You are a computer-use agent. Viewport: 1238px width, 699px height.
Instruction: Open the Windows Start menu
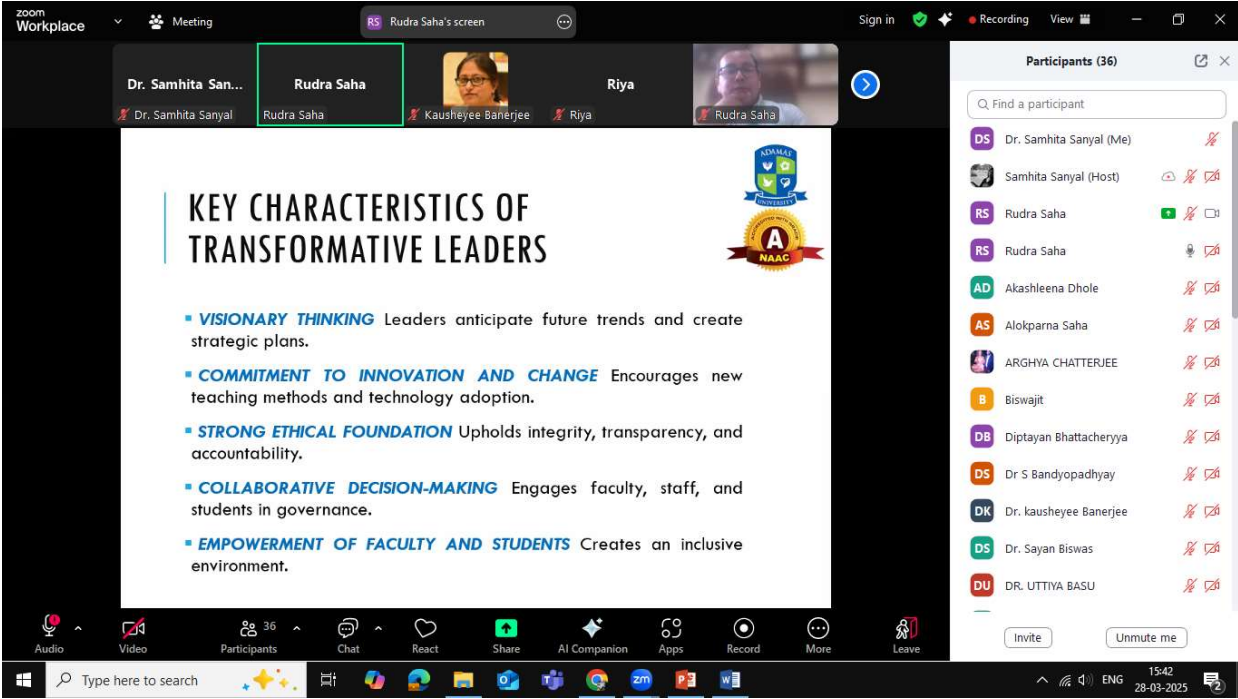(22, 680)
